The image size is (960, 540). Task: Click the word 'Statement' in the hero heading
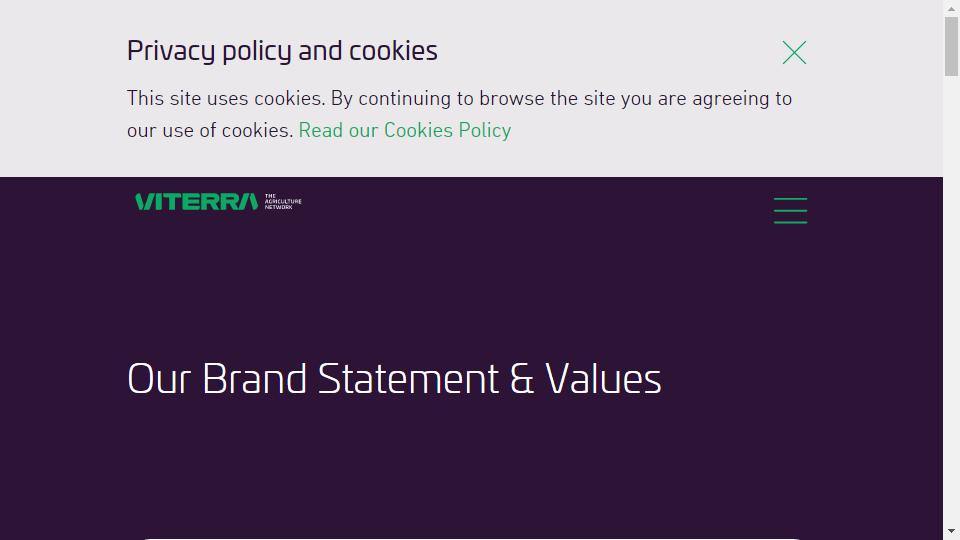[x=408, y=379]
